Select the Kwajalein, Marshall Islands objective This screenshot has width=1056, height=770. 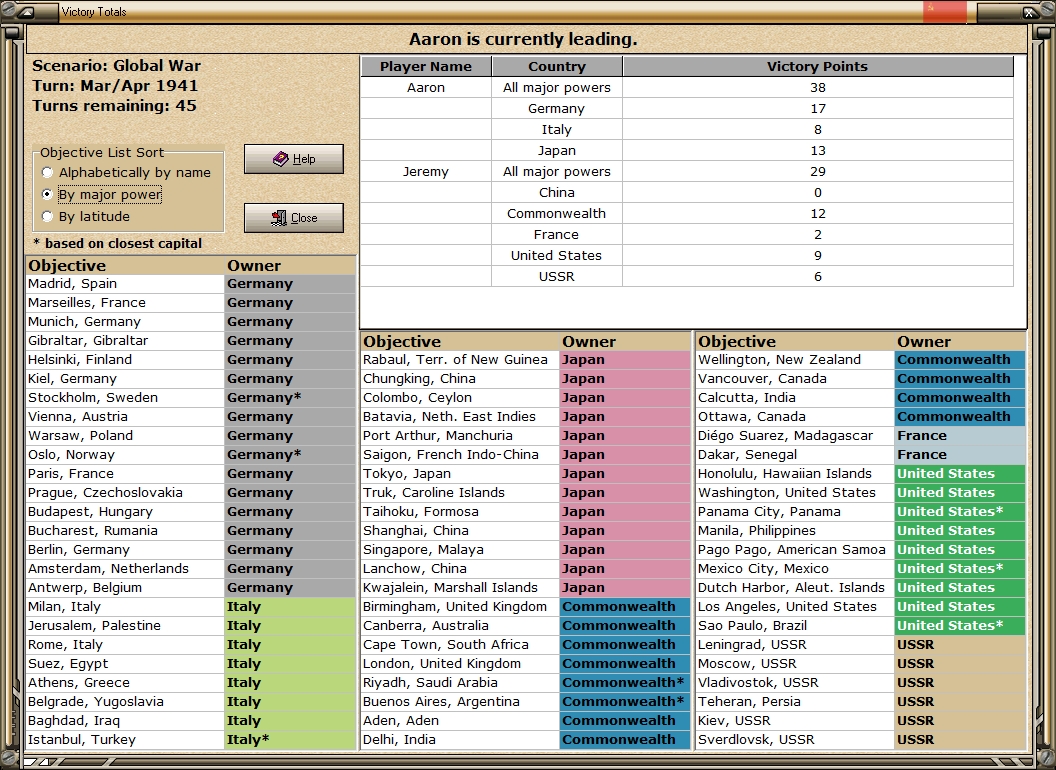coord(461,587)
